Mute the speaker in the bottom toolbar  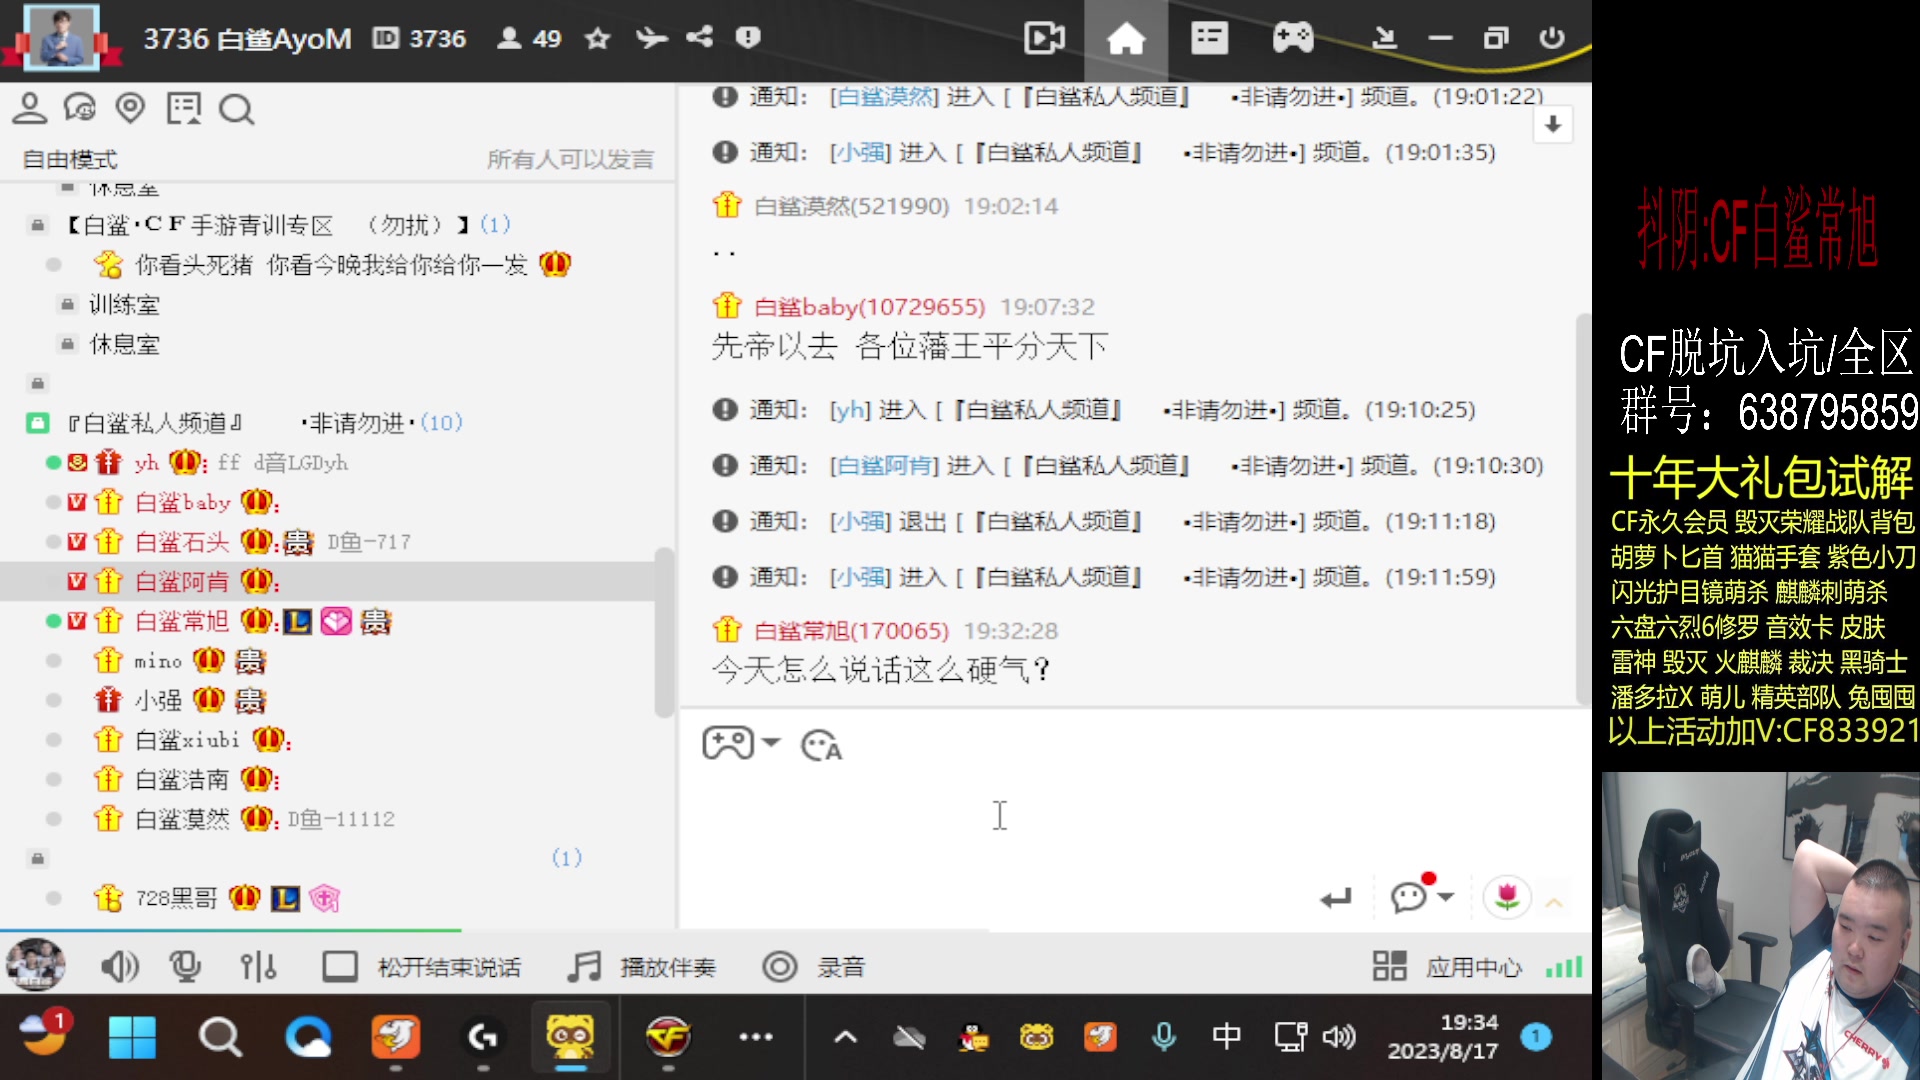click(120, 966)
